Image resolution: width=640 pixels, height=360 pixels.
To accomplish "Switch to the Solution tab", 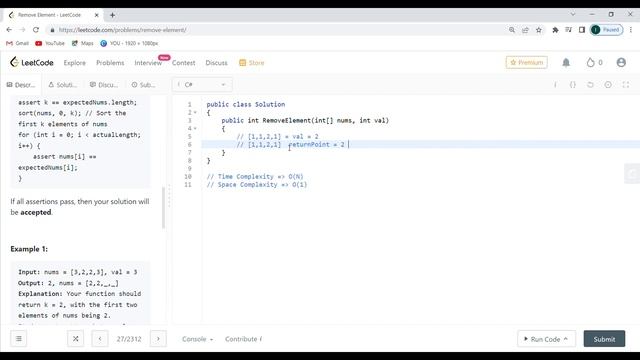I will pos(62,85).
